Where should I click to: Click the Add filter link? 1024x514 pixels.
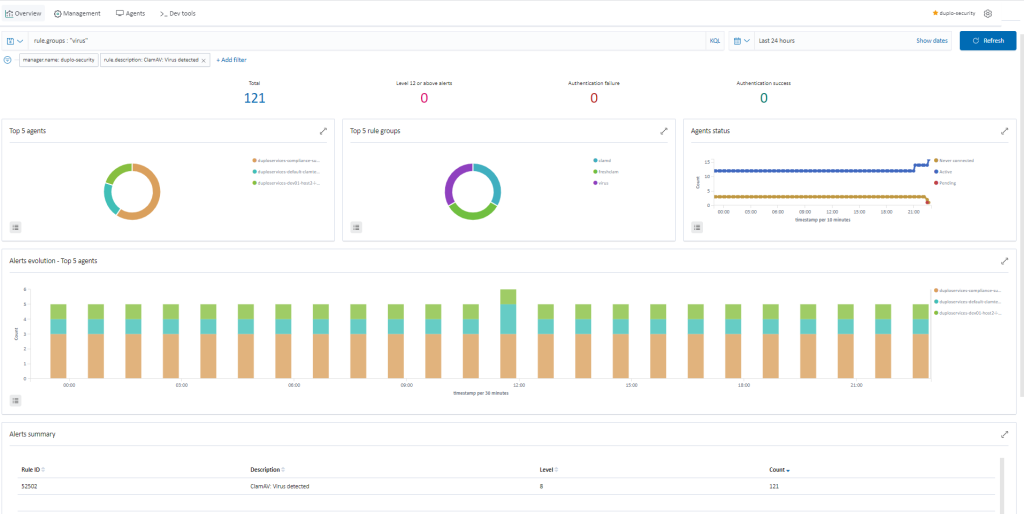point(231,60)
